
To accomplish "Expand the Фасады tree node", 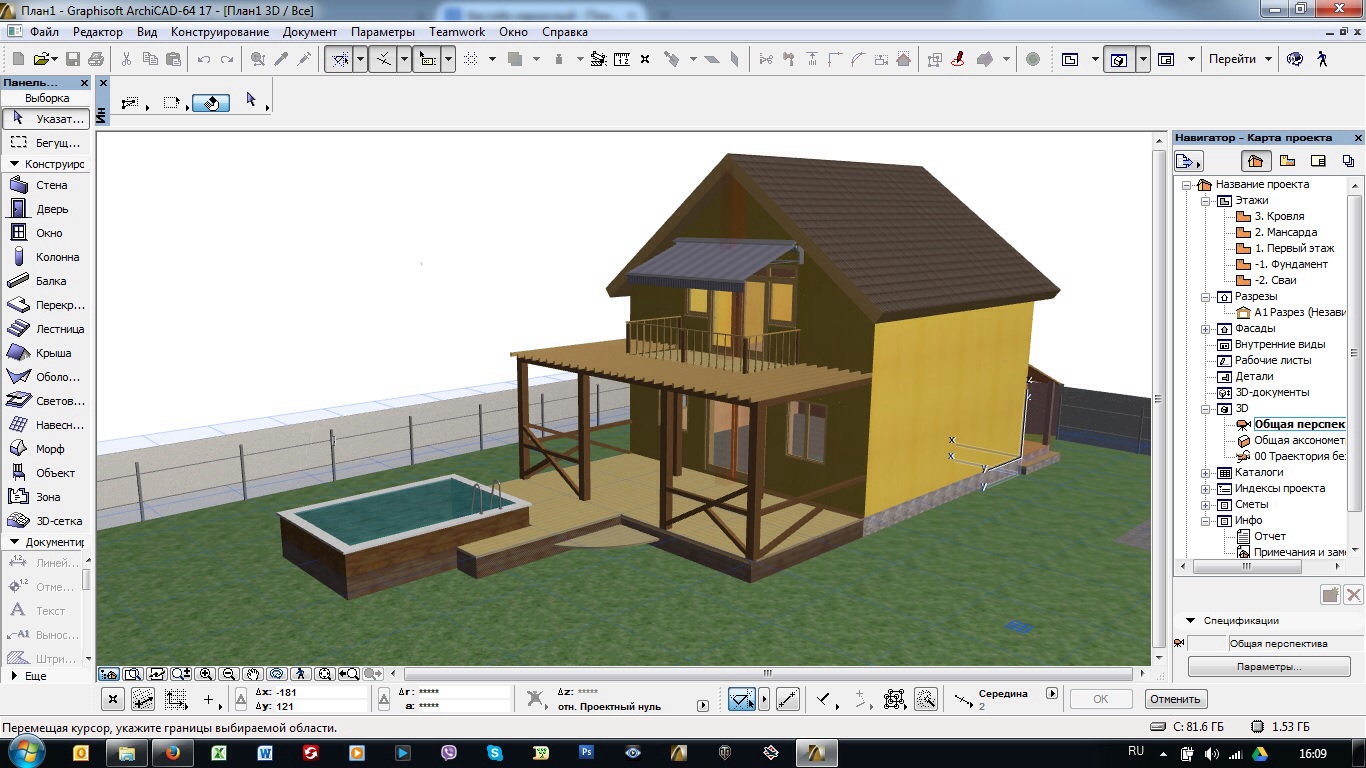I will 1207,328.
